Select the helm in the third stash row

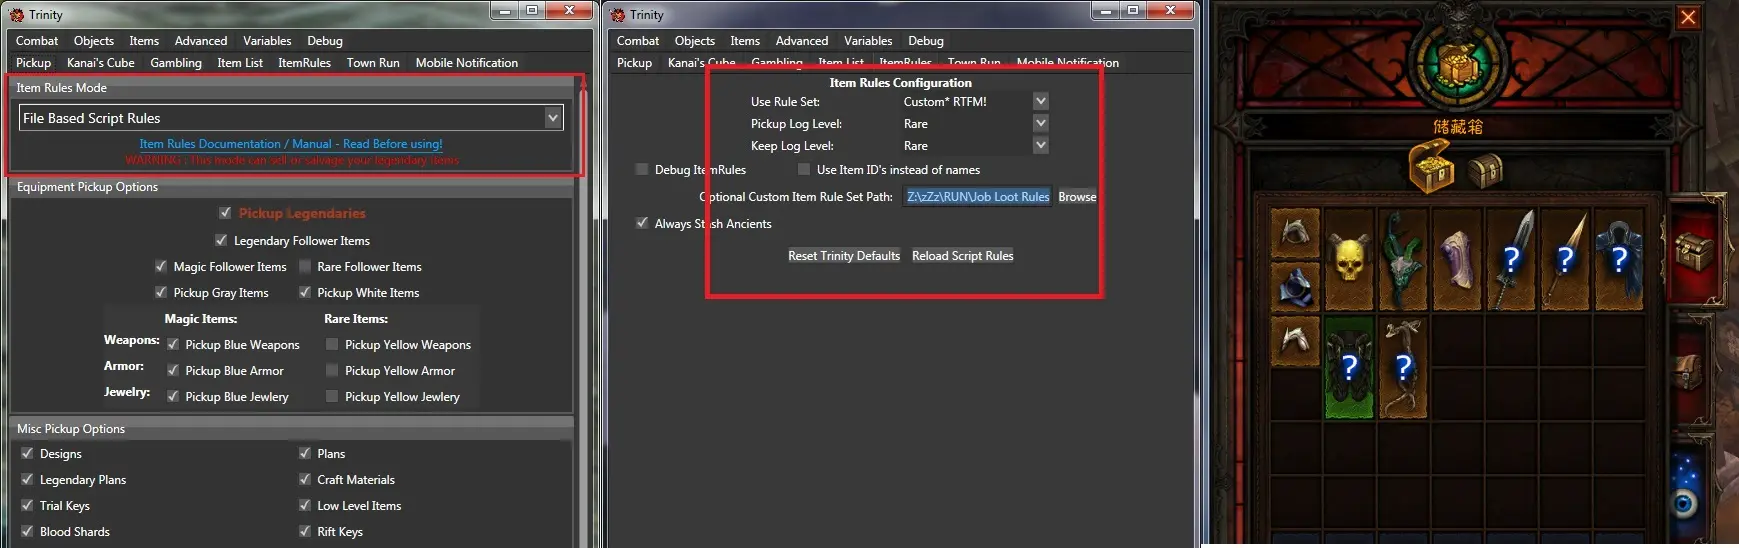point(1296,341)
